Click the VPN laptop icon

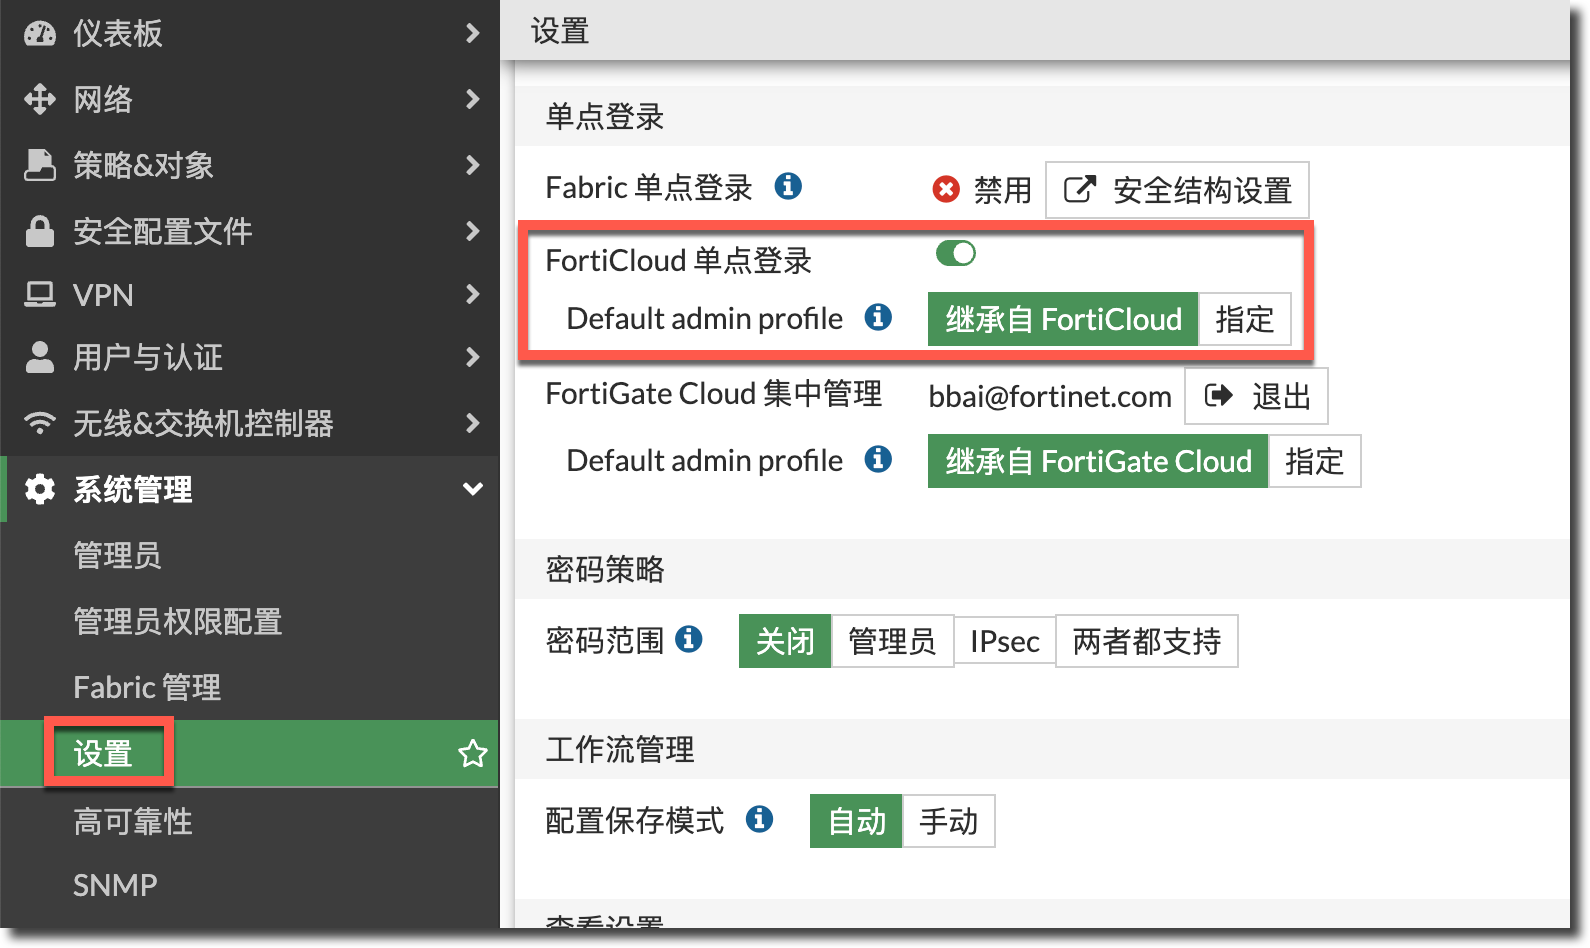click(40, 295)
